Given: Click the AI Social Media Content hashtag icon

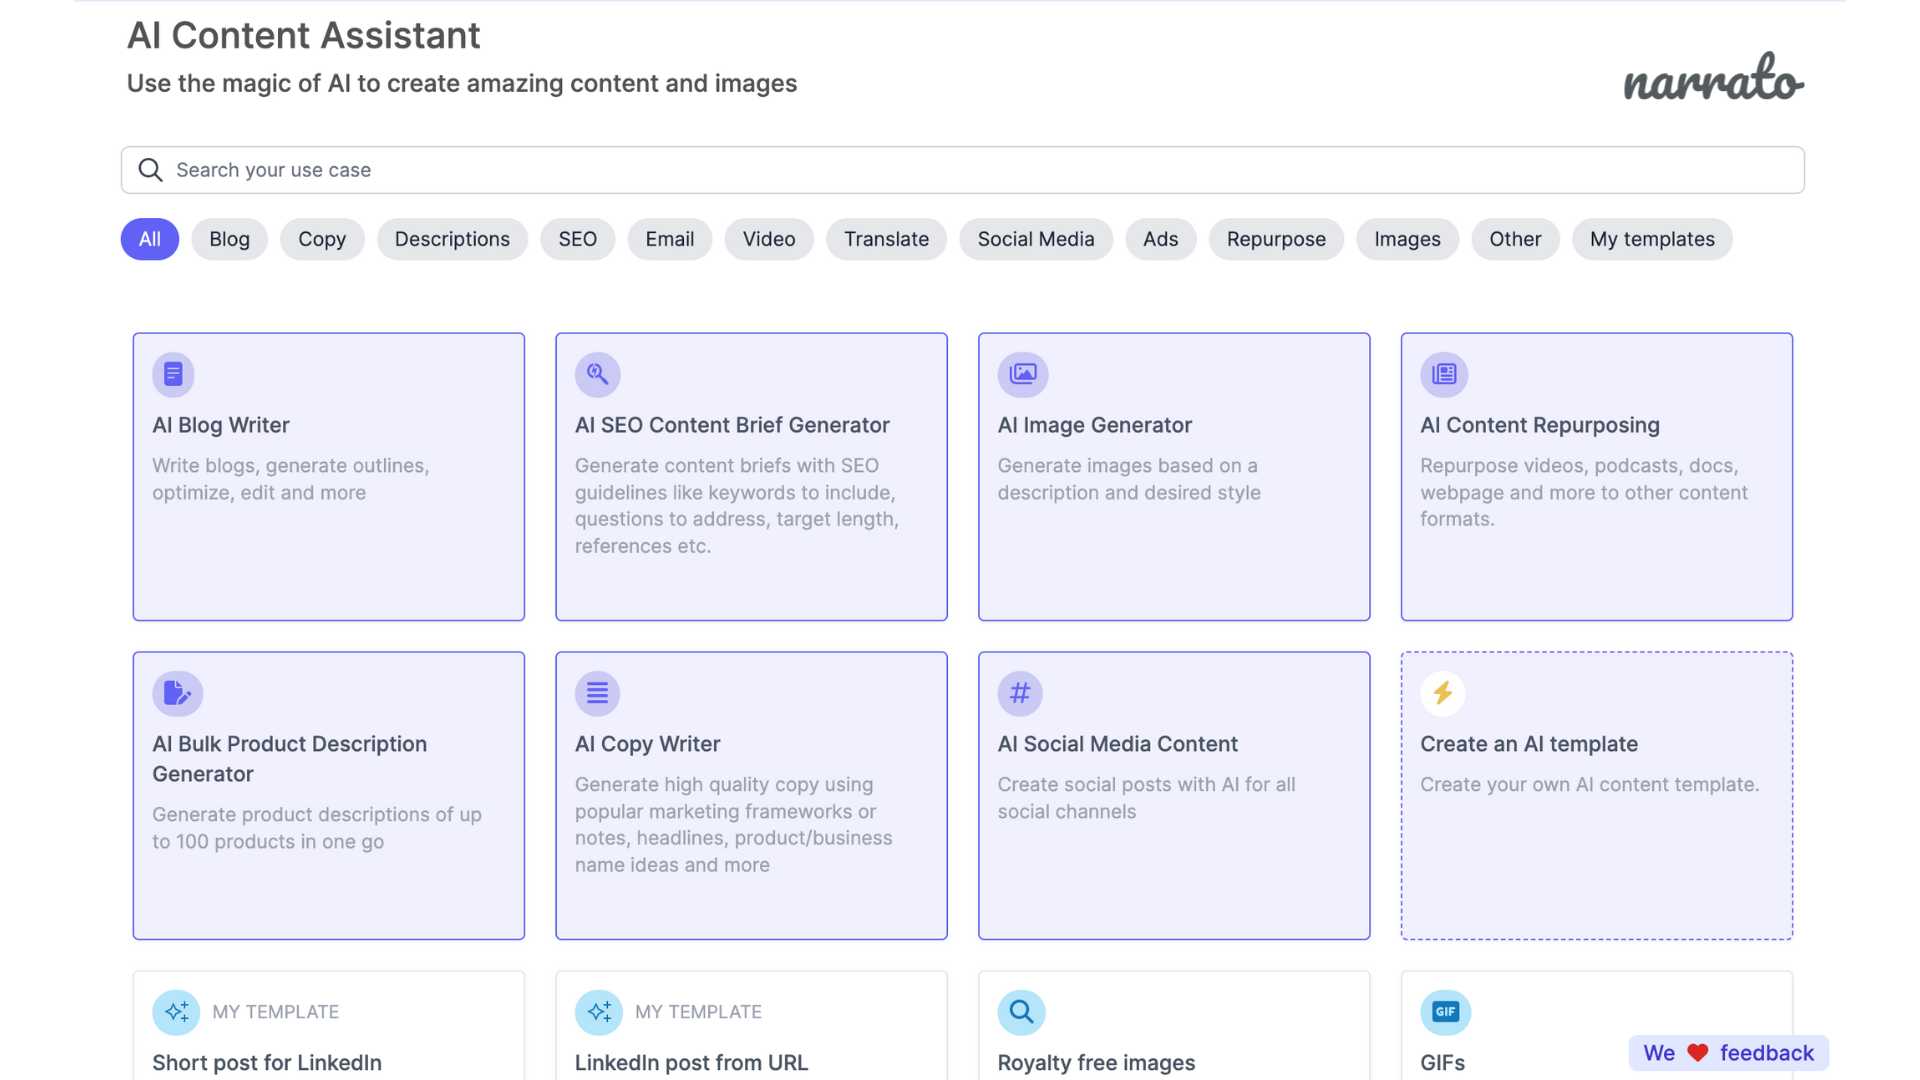Looking at the screenshot, I should (x=1021, y=694).
